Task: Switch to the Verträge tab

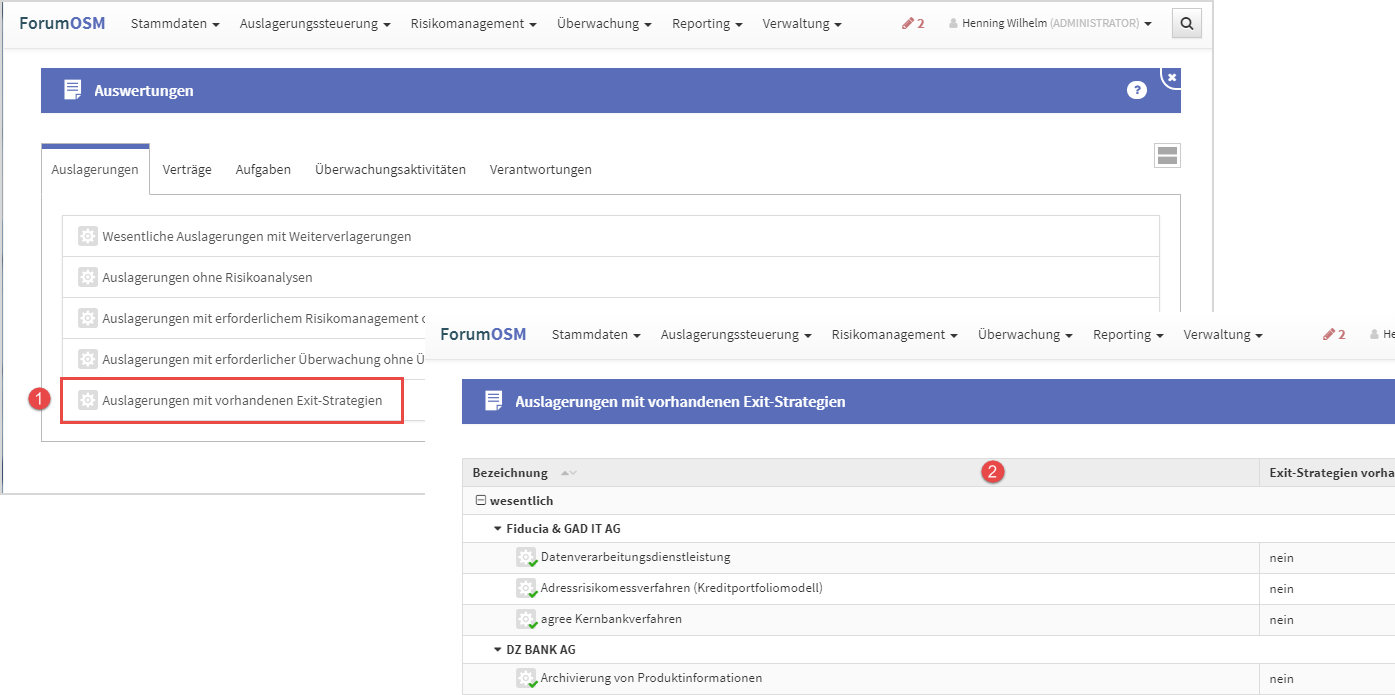Action: (187, 170)
